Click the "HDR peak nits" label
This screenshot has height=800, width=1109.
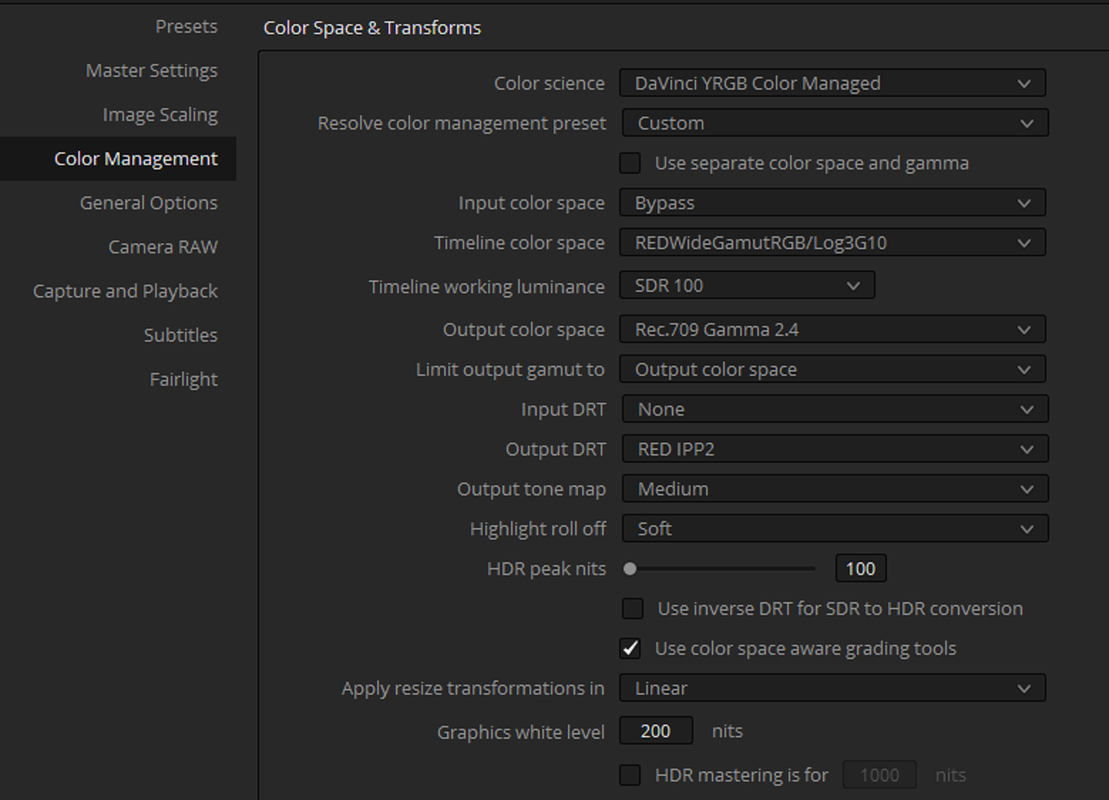tap(547, 569)
